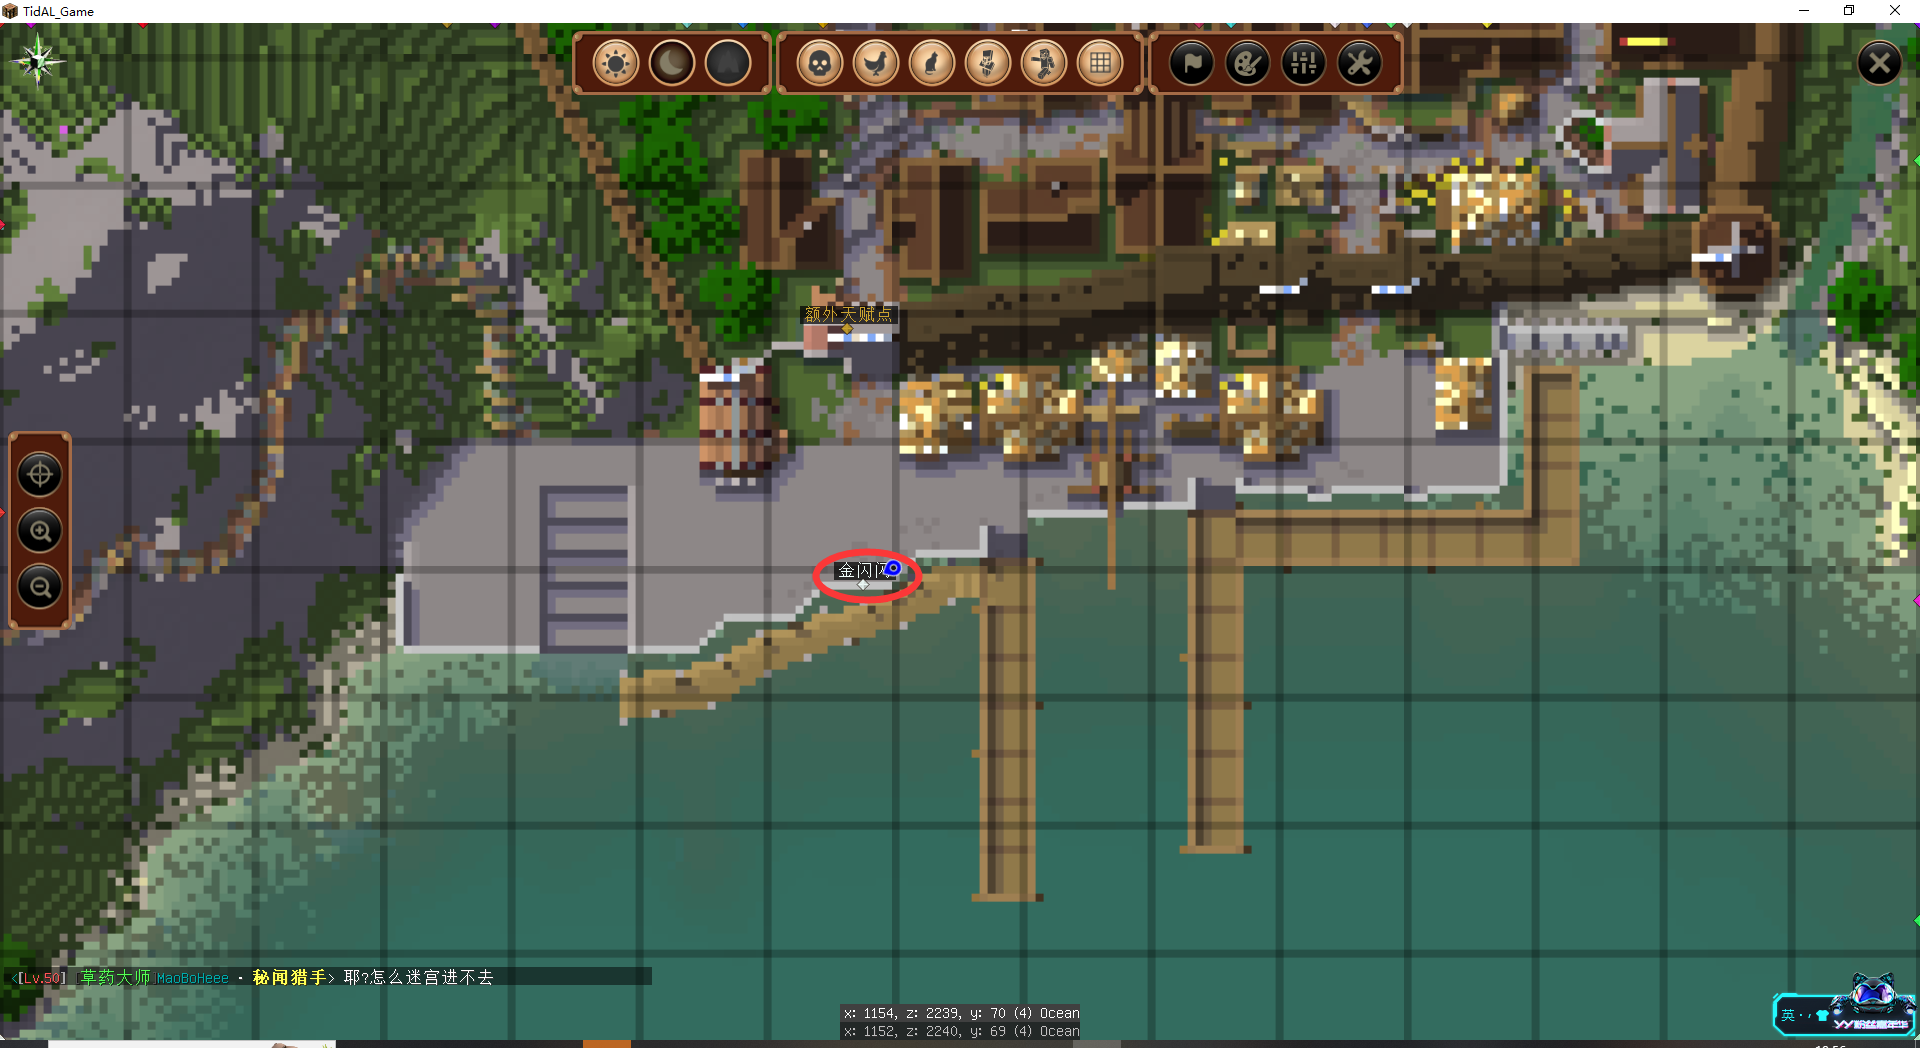Click the chat message 耶?怎么迷宫进不去
1920x1048 pixels.
pyautogui.click(x=418, y=977)
